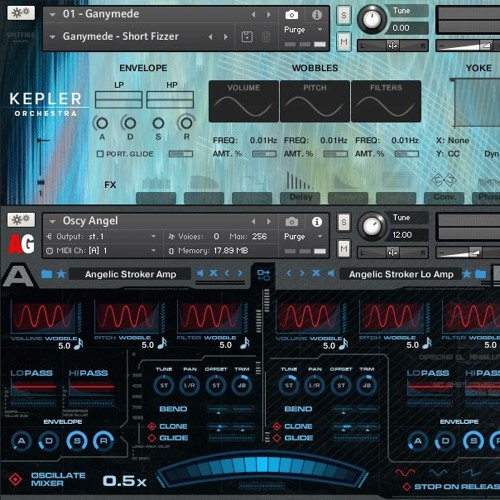Screen dimensions: 500x500
Task: Open Ganymede - Short Fizzer snapshot dropdown
Action: tap(52, 37)
